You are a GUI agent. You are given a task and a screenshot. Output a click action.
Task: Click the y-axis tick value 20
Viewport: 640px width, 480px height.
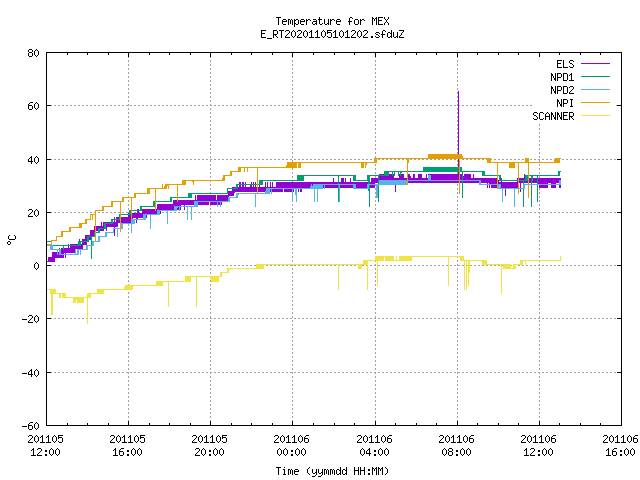pos(33,213)
